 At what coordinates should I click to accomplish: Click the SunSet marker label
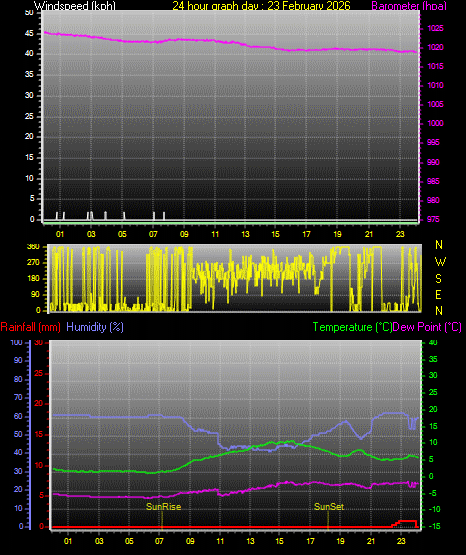(x=329, y=507)
